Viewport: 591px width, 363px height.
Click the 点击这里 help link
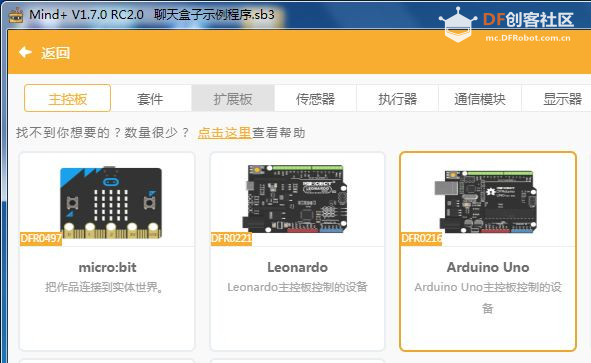(224, 133)
